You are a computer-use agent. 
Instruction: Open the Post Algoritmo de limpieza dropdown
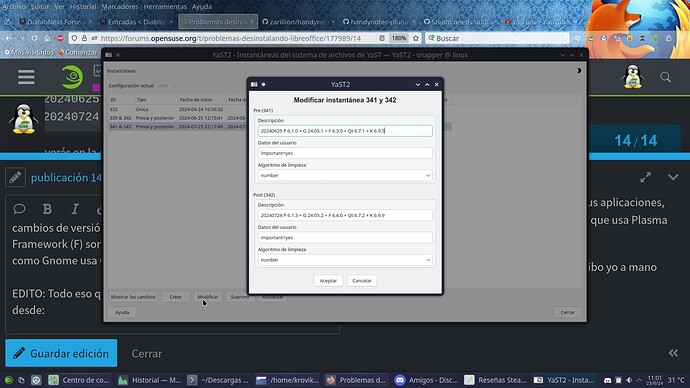pyautogui.click(x=345, y=260)
